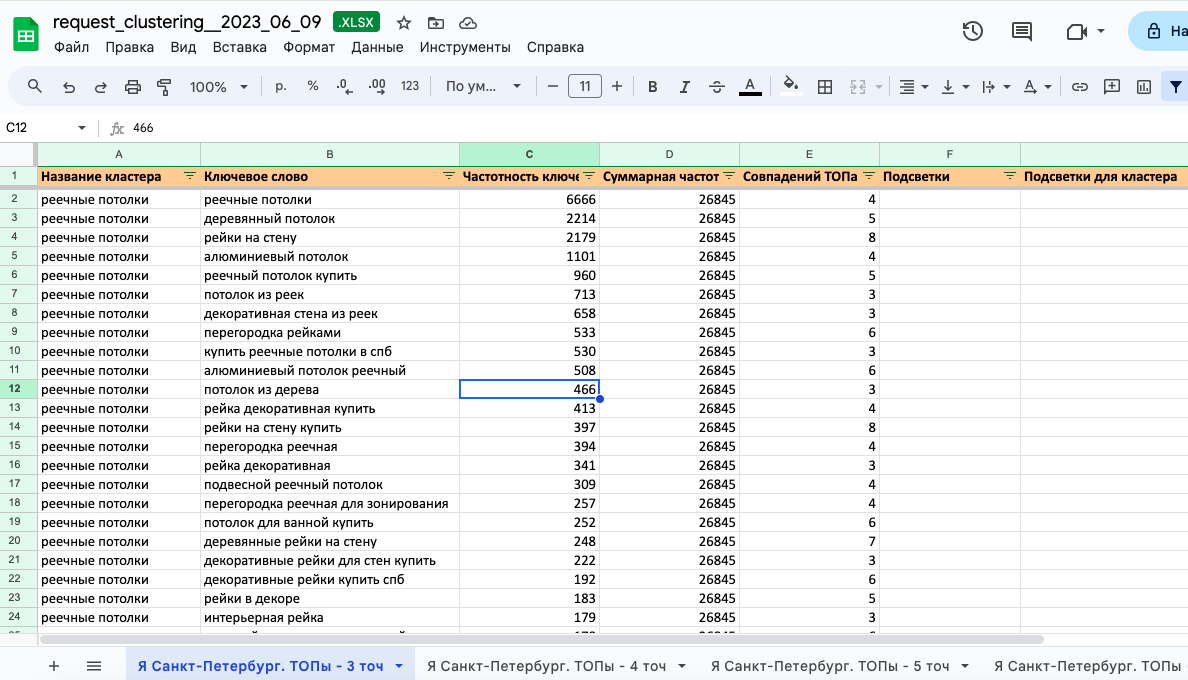Switch to ТОПы - 4 точ sheet tab
Screen dimensions: 1188x680
tap(546, 666)
